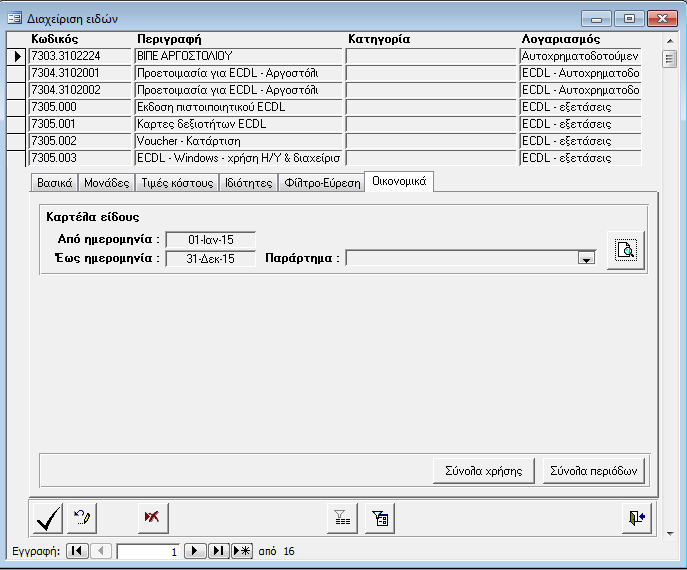
Task: Click the exit door icon
Action: point(636,517)
